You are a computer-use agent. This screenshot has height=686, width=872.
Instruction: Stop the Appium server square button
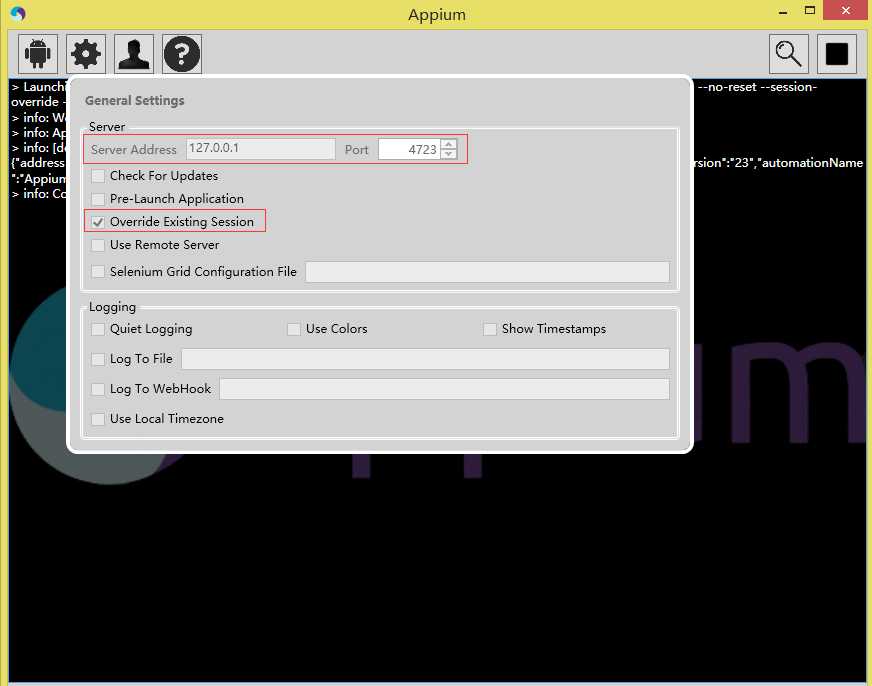click(836, 54)
